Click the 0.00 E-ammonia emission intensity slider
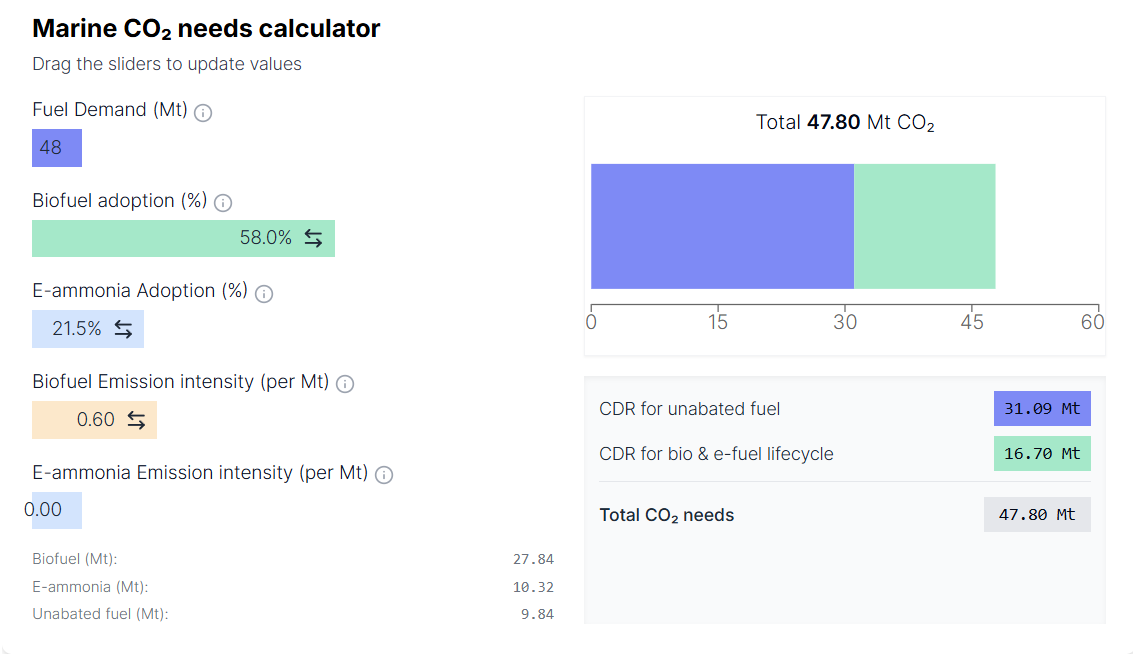1133x656 pixels. [57, 511]
